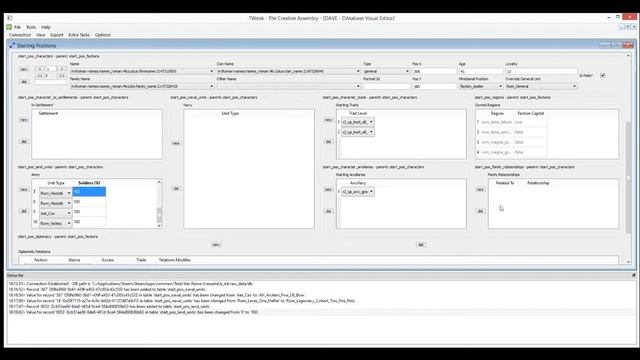The height and width of the screenshot is (360, 640).
Task: Open the Export menu
Action: point(57,35)
